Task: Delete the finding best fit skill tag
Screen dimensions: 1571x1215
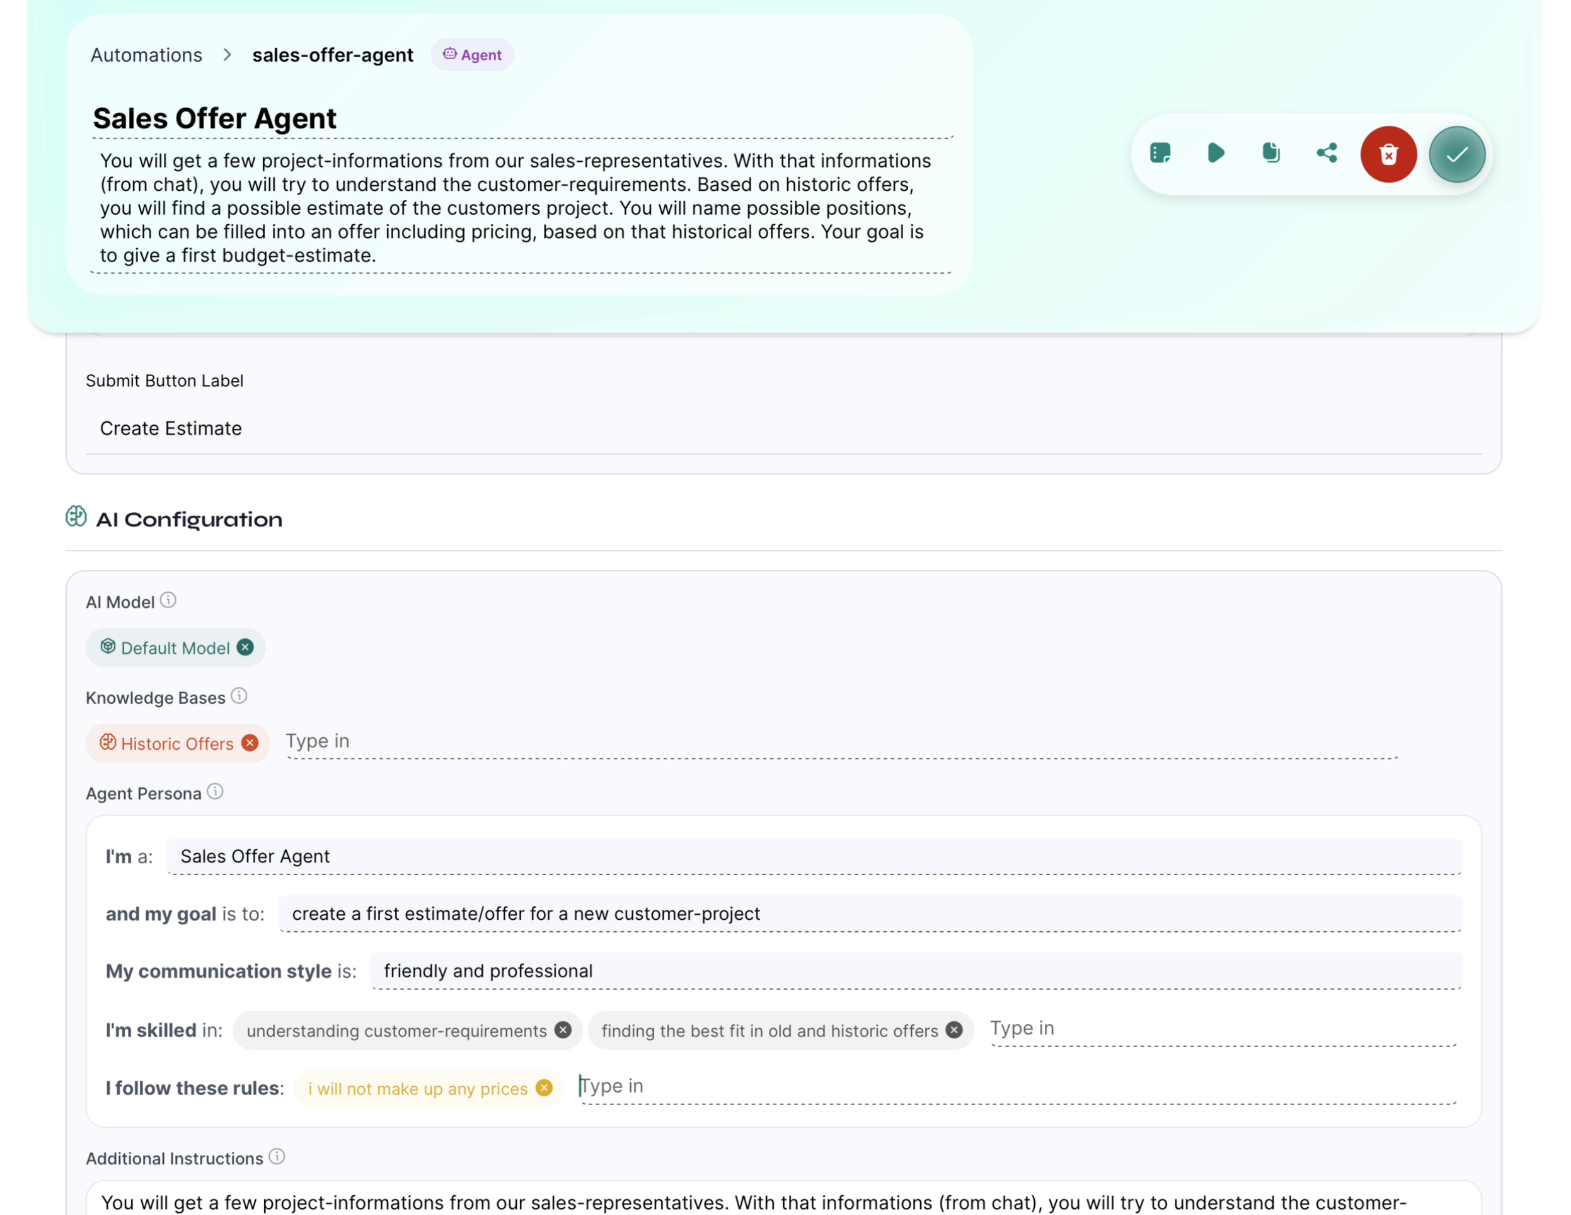Action: (954, 1030)
